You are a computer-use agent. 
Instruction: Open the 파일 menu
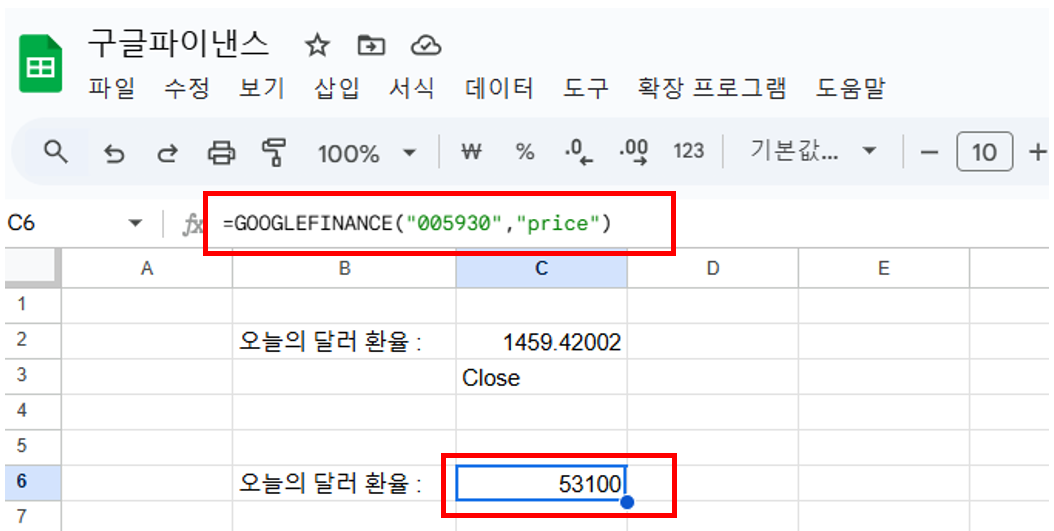point(112,88)
